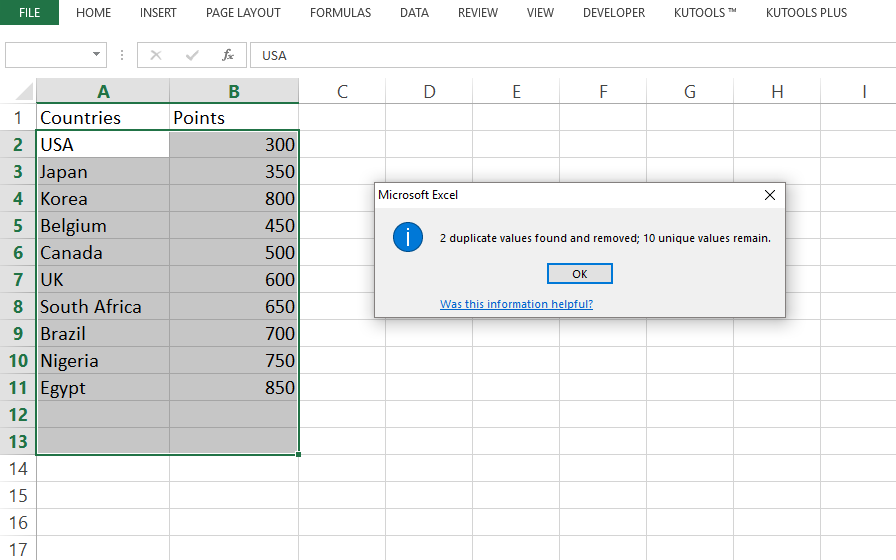Switch to the DATA ribbon tab

414,13
